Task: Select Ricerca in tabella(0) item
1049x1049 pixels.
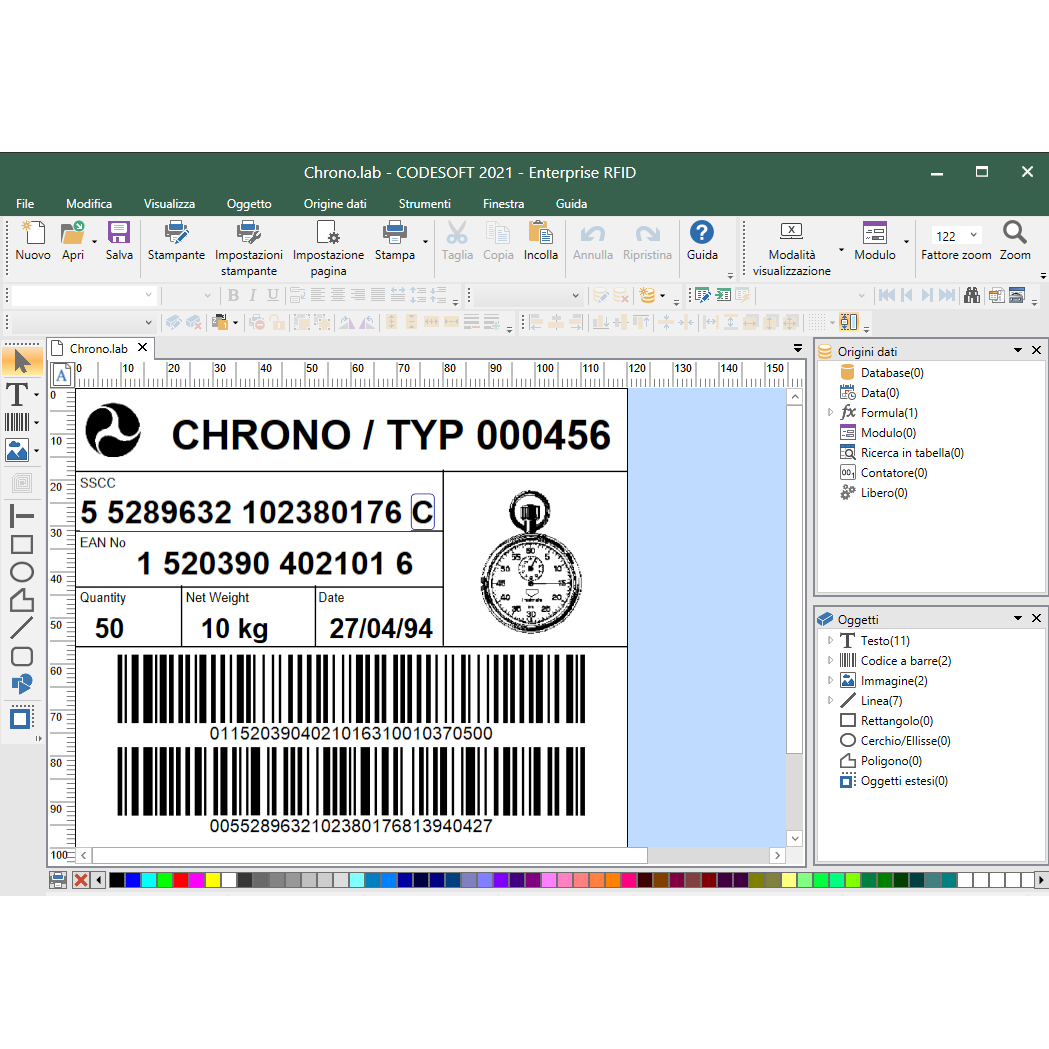Action: click(912, 453)
